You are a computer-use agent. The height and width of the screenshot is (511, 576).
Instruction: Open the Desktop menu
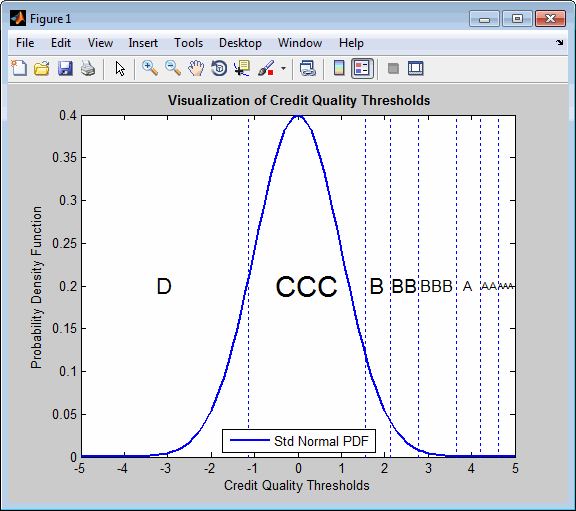pyautogui.click(x=240, y=43)
